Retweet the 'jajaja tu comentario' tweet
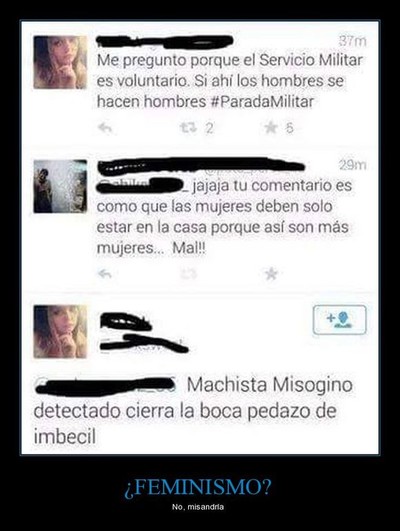 pos(188,274)
